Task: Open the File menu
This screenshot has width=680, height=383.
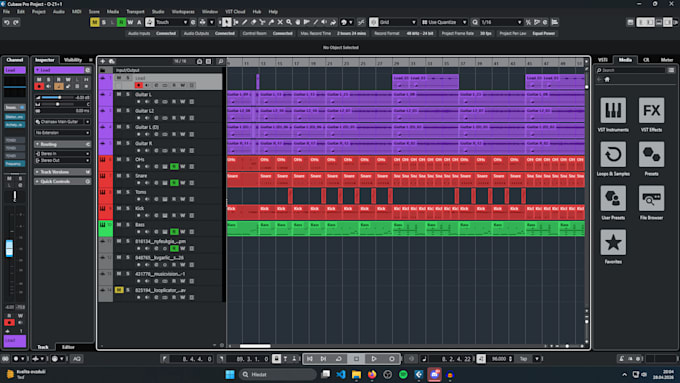Action: [x=7, y=12]
